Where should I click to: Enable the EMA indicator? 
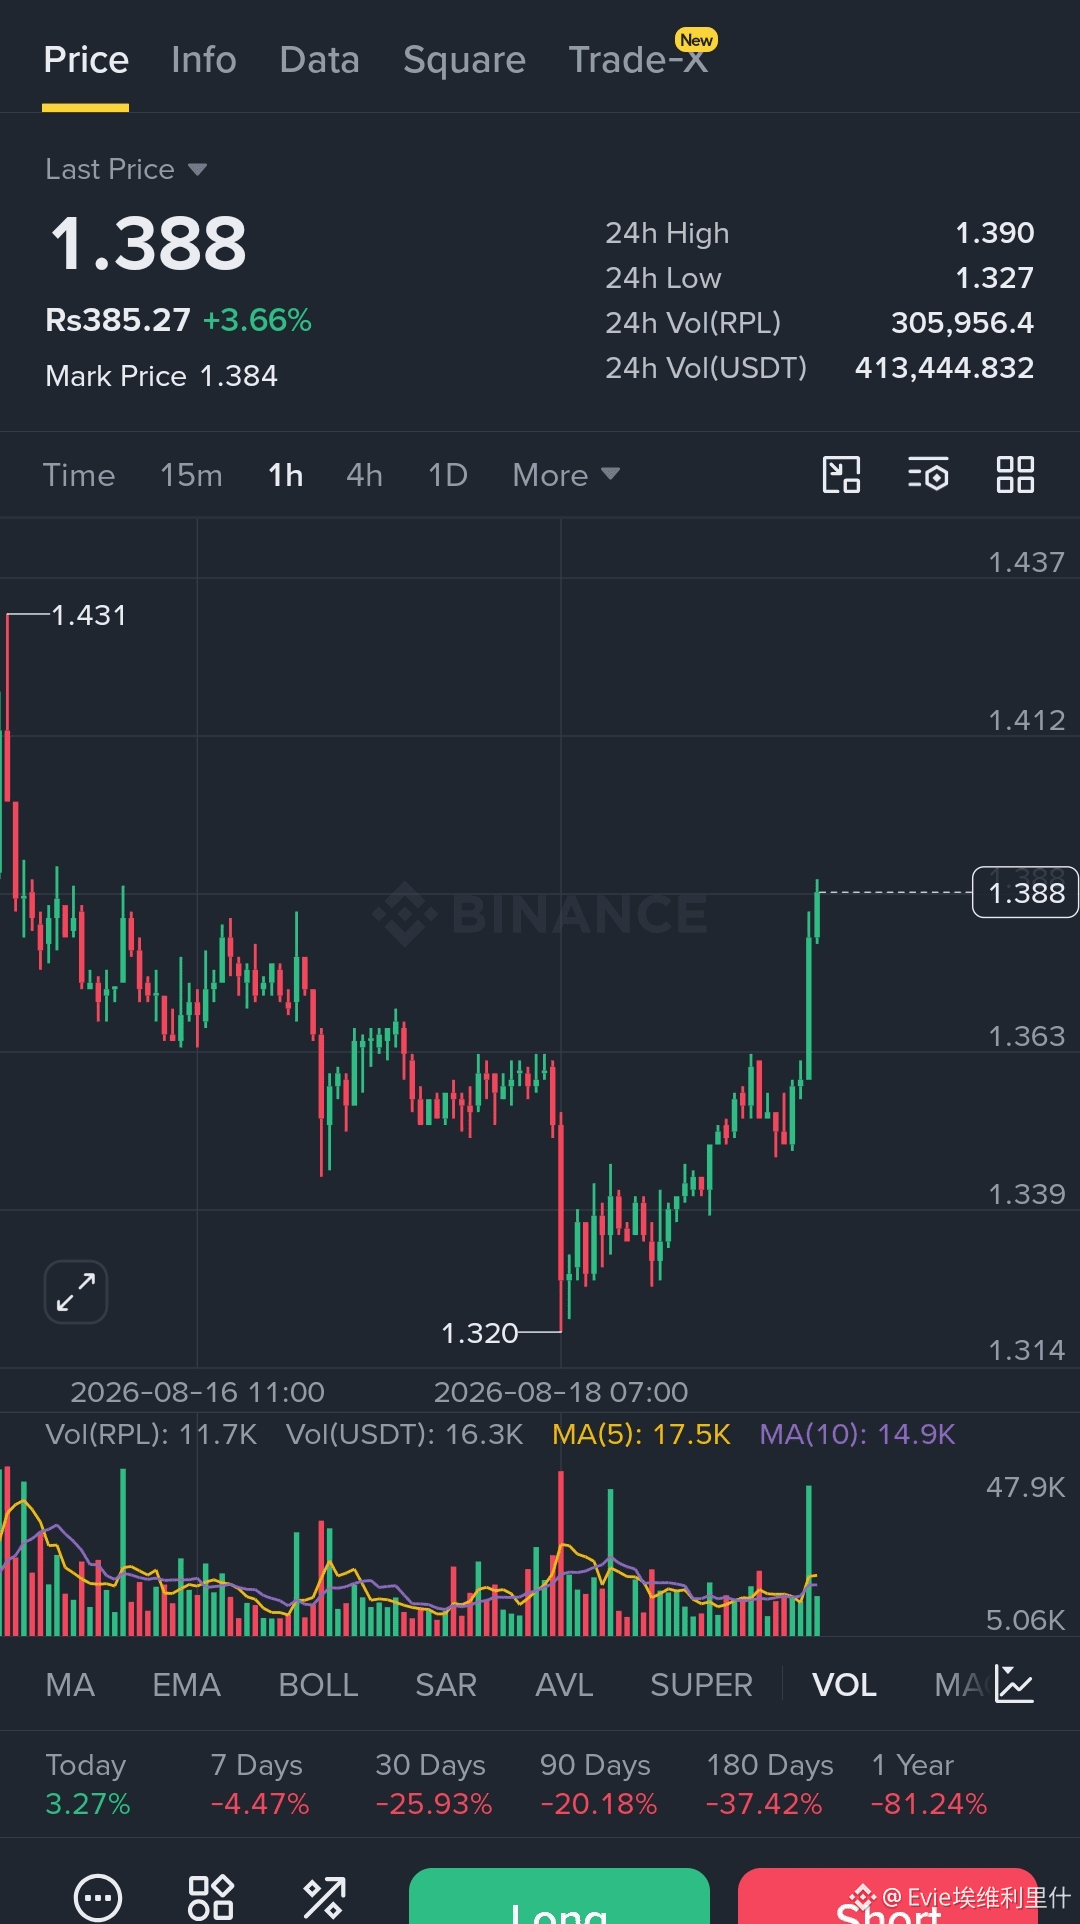186,1685
